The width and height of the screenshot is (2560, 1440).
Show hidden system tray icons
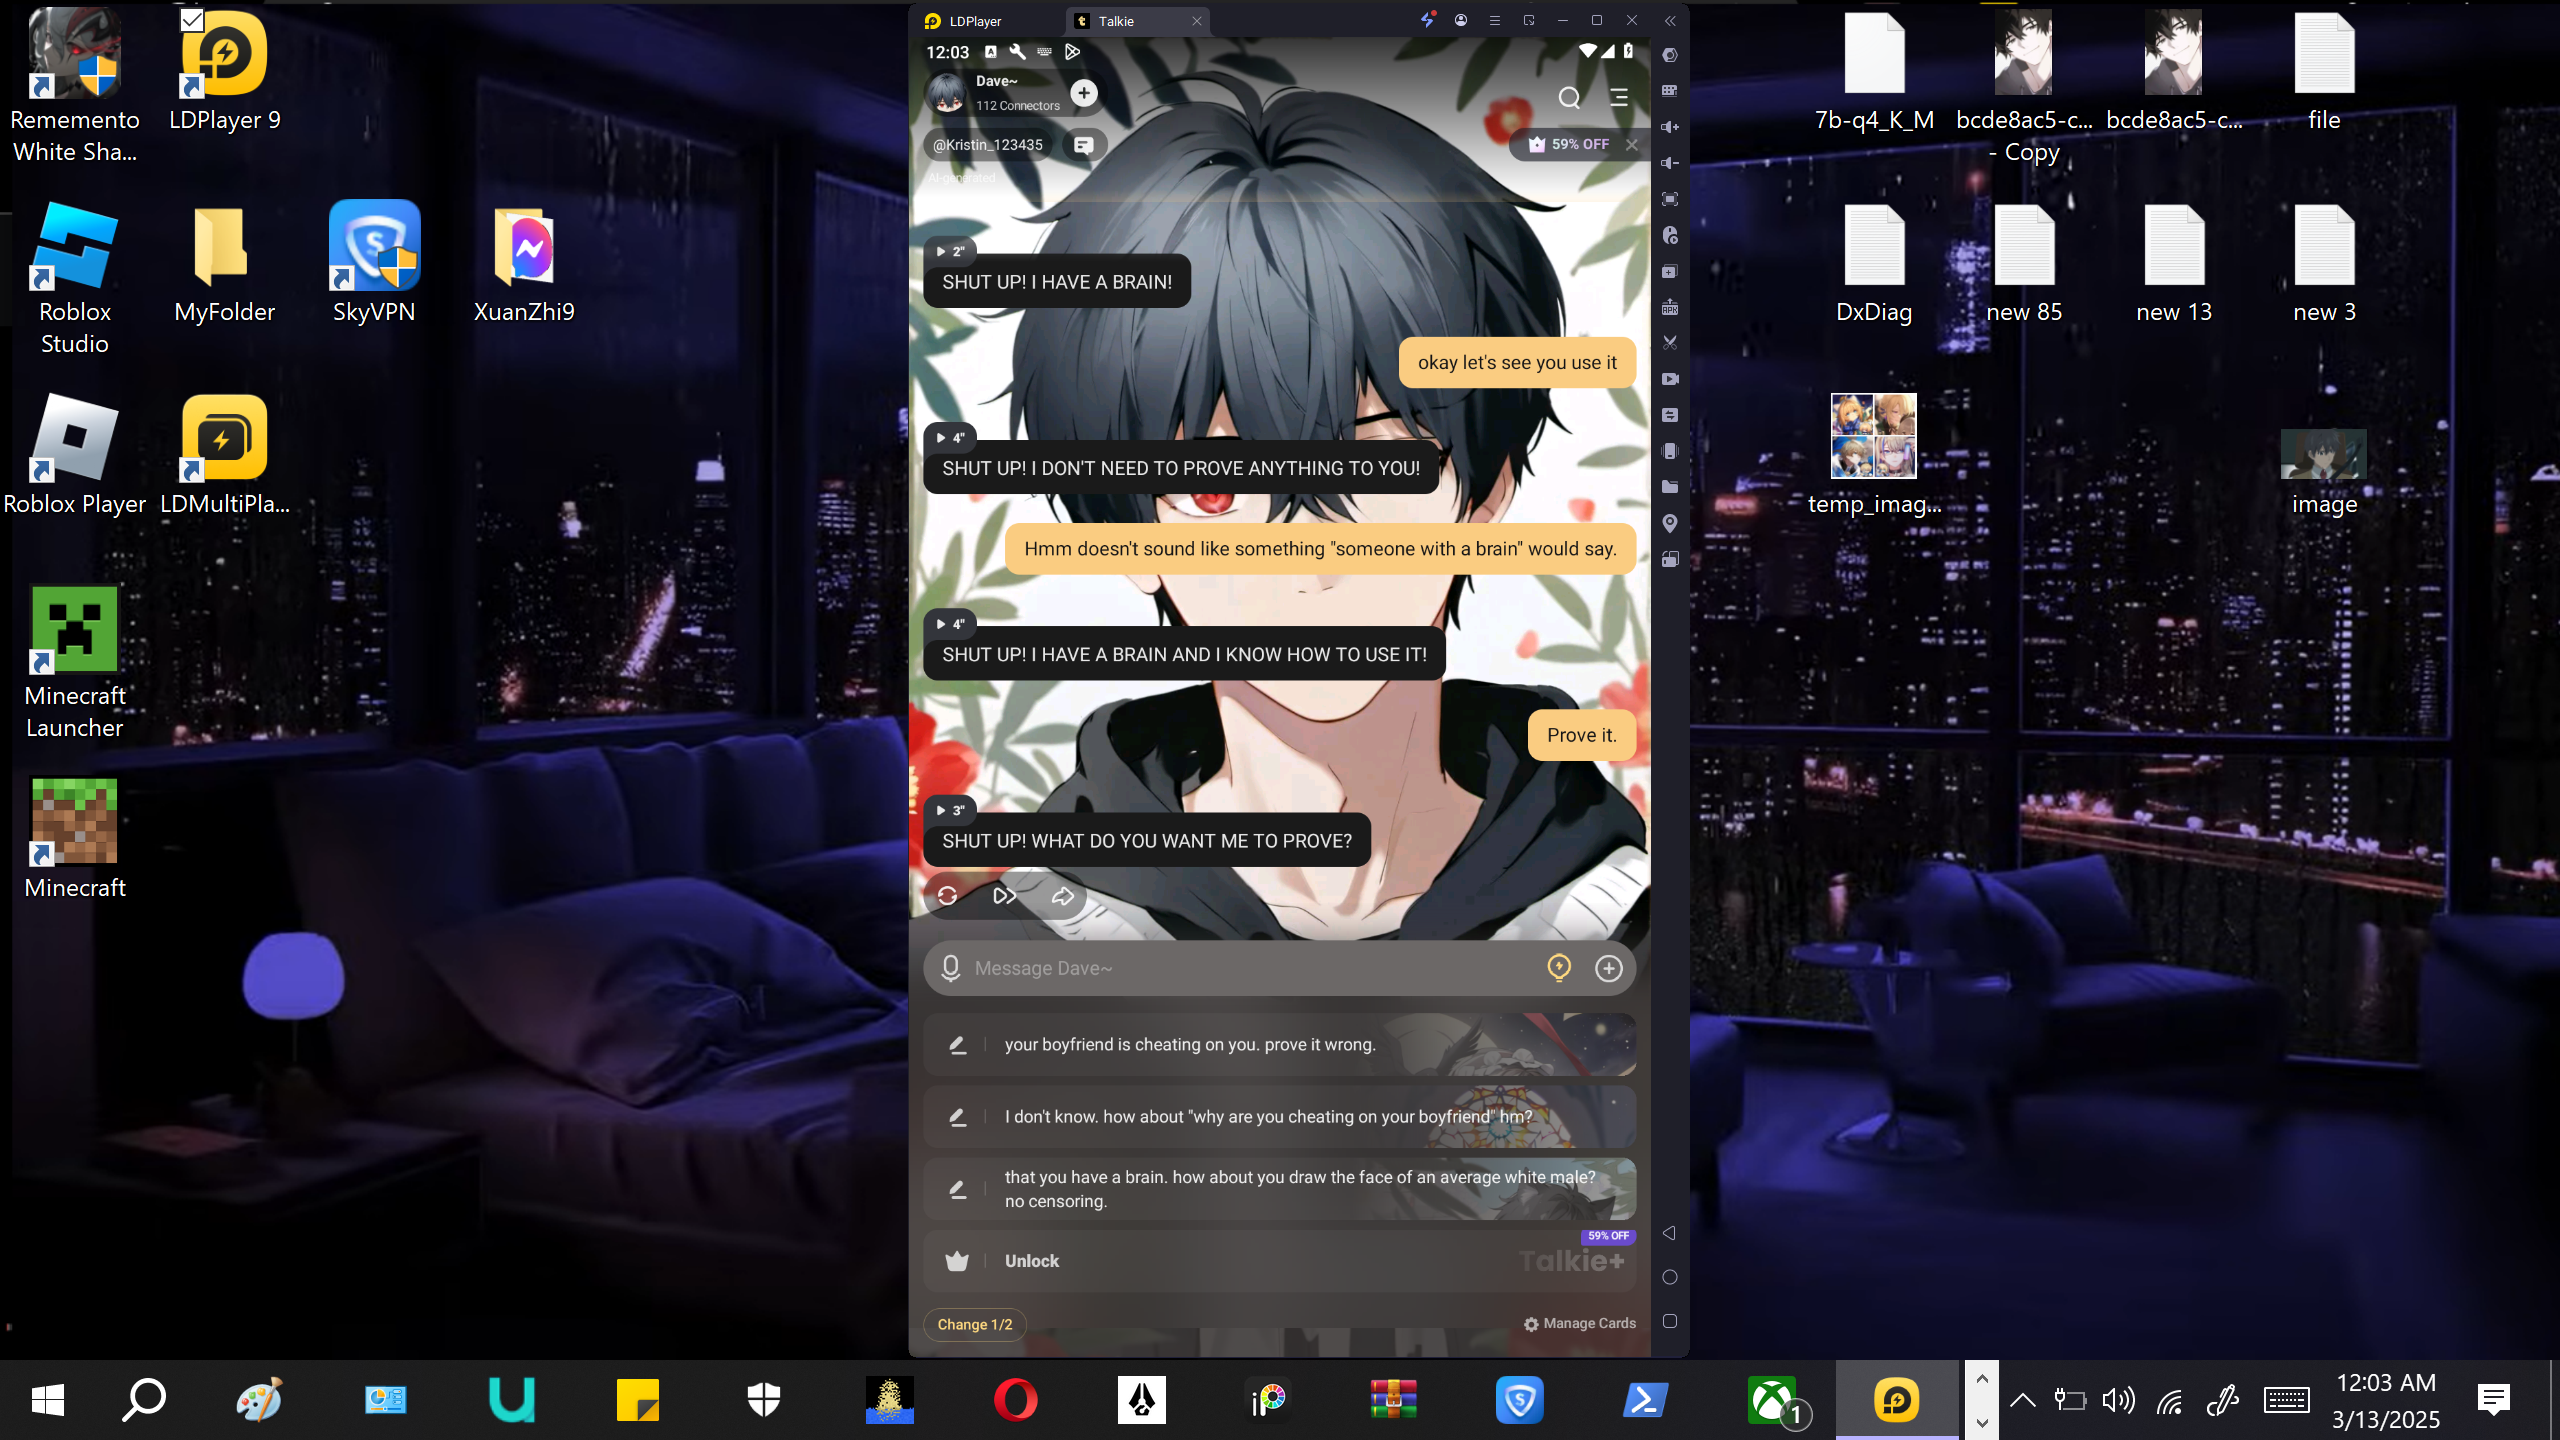2022,1400
